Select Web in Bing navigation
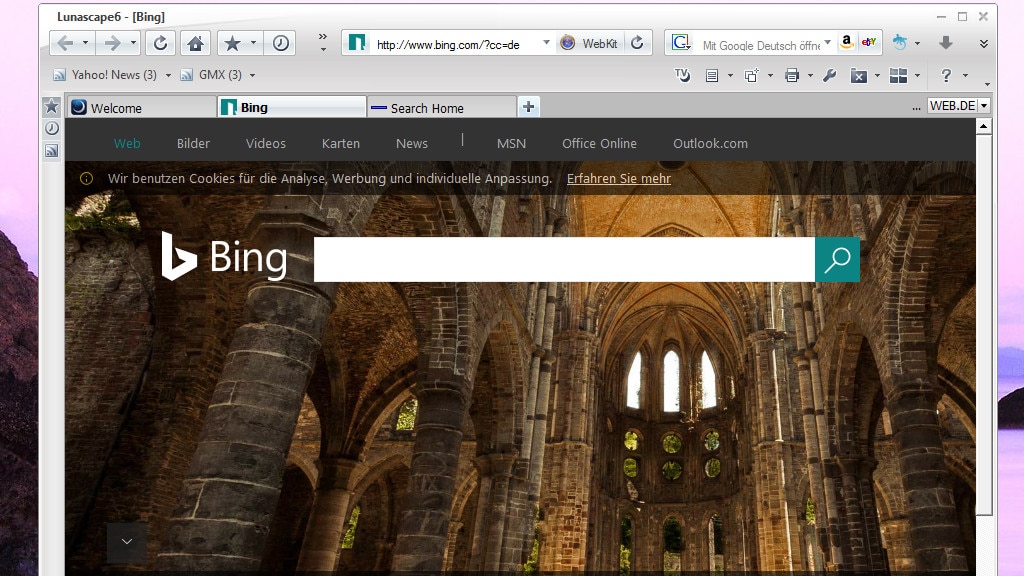The height and width of the screenshot is (576, 1024). click(127, 144)
